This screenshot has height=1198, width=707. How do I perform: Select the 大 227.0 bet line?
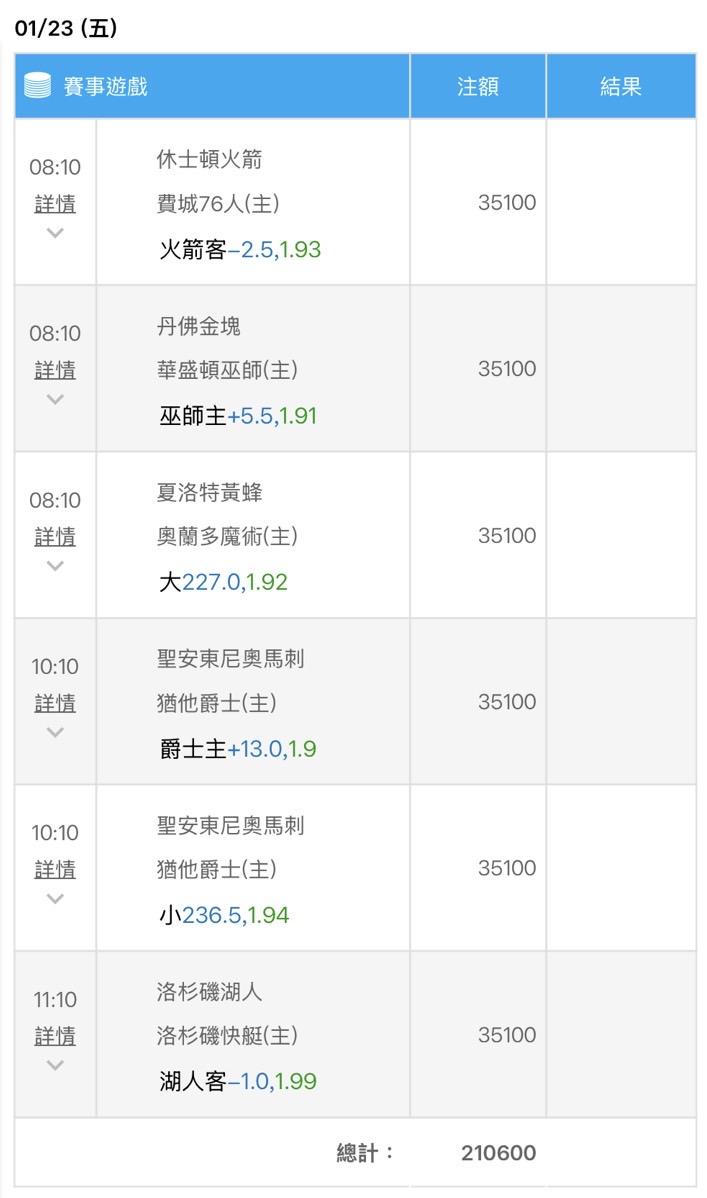point(223,582)
